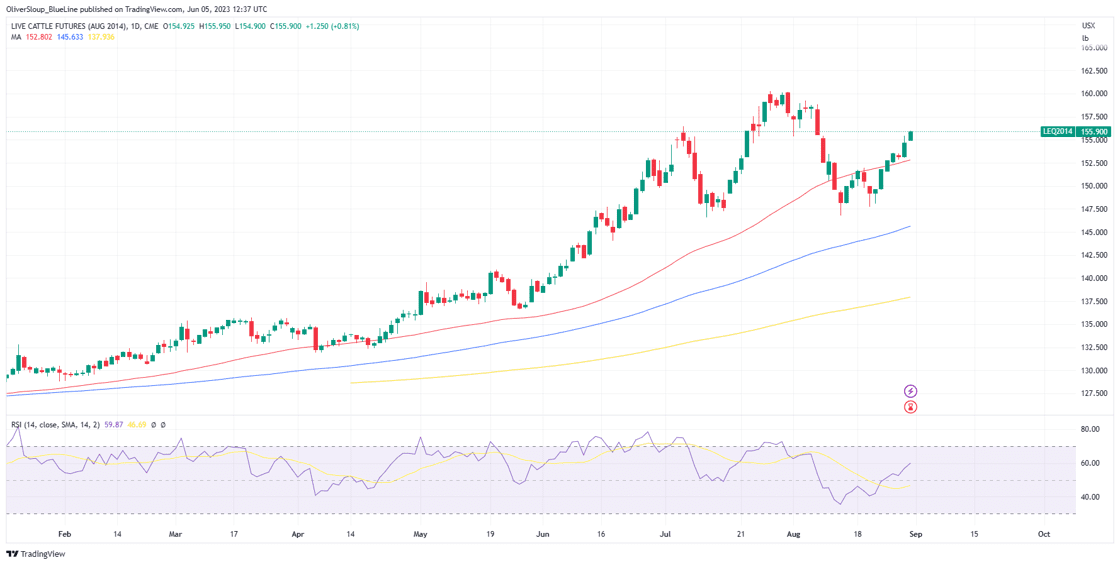The height and width of the screenshot is (565, 1120).
Task: Click the 145.000 price axis label
Action: pyautogui.click(x=1095, y=232)
